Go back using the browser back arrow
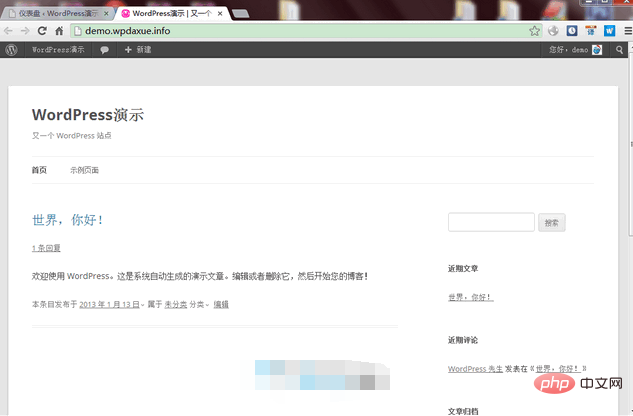 click(8, 31)
